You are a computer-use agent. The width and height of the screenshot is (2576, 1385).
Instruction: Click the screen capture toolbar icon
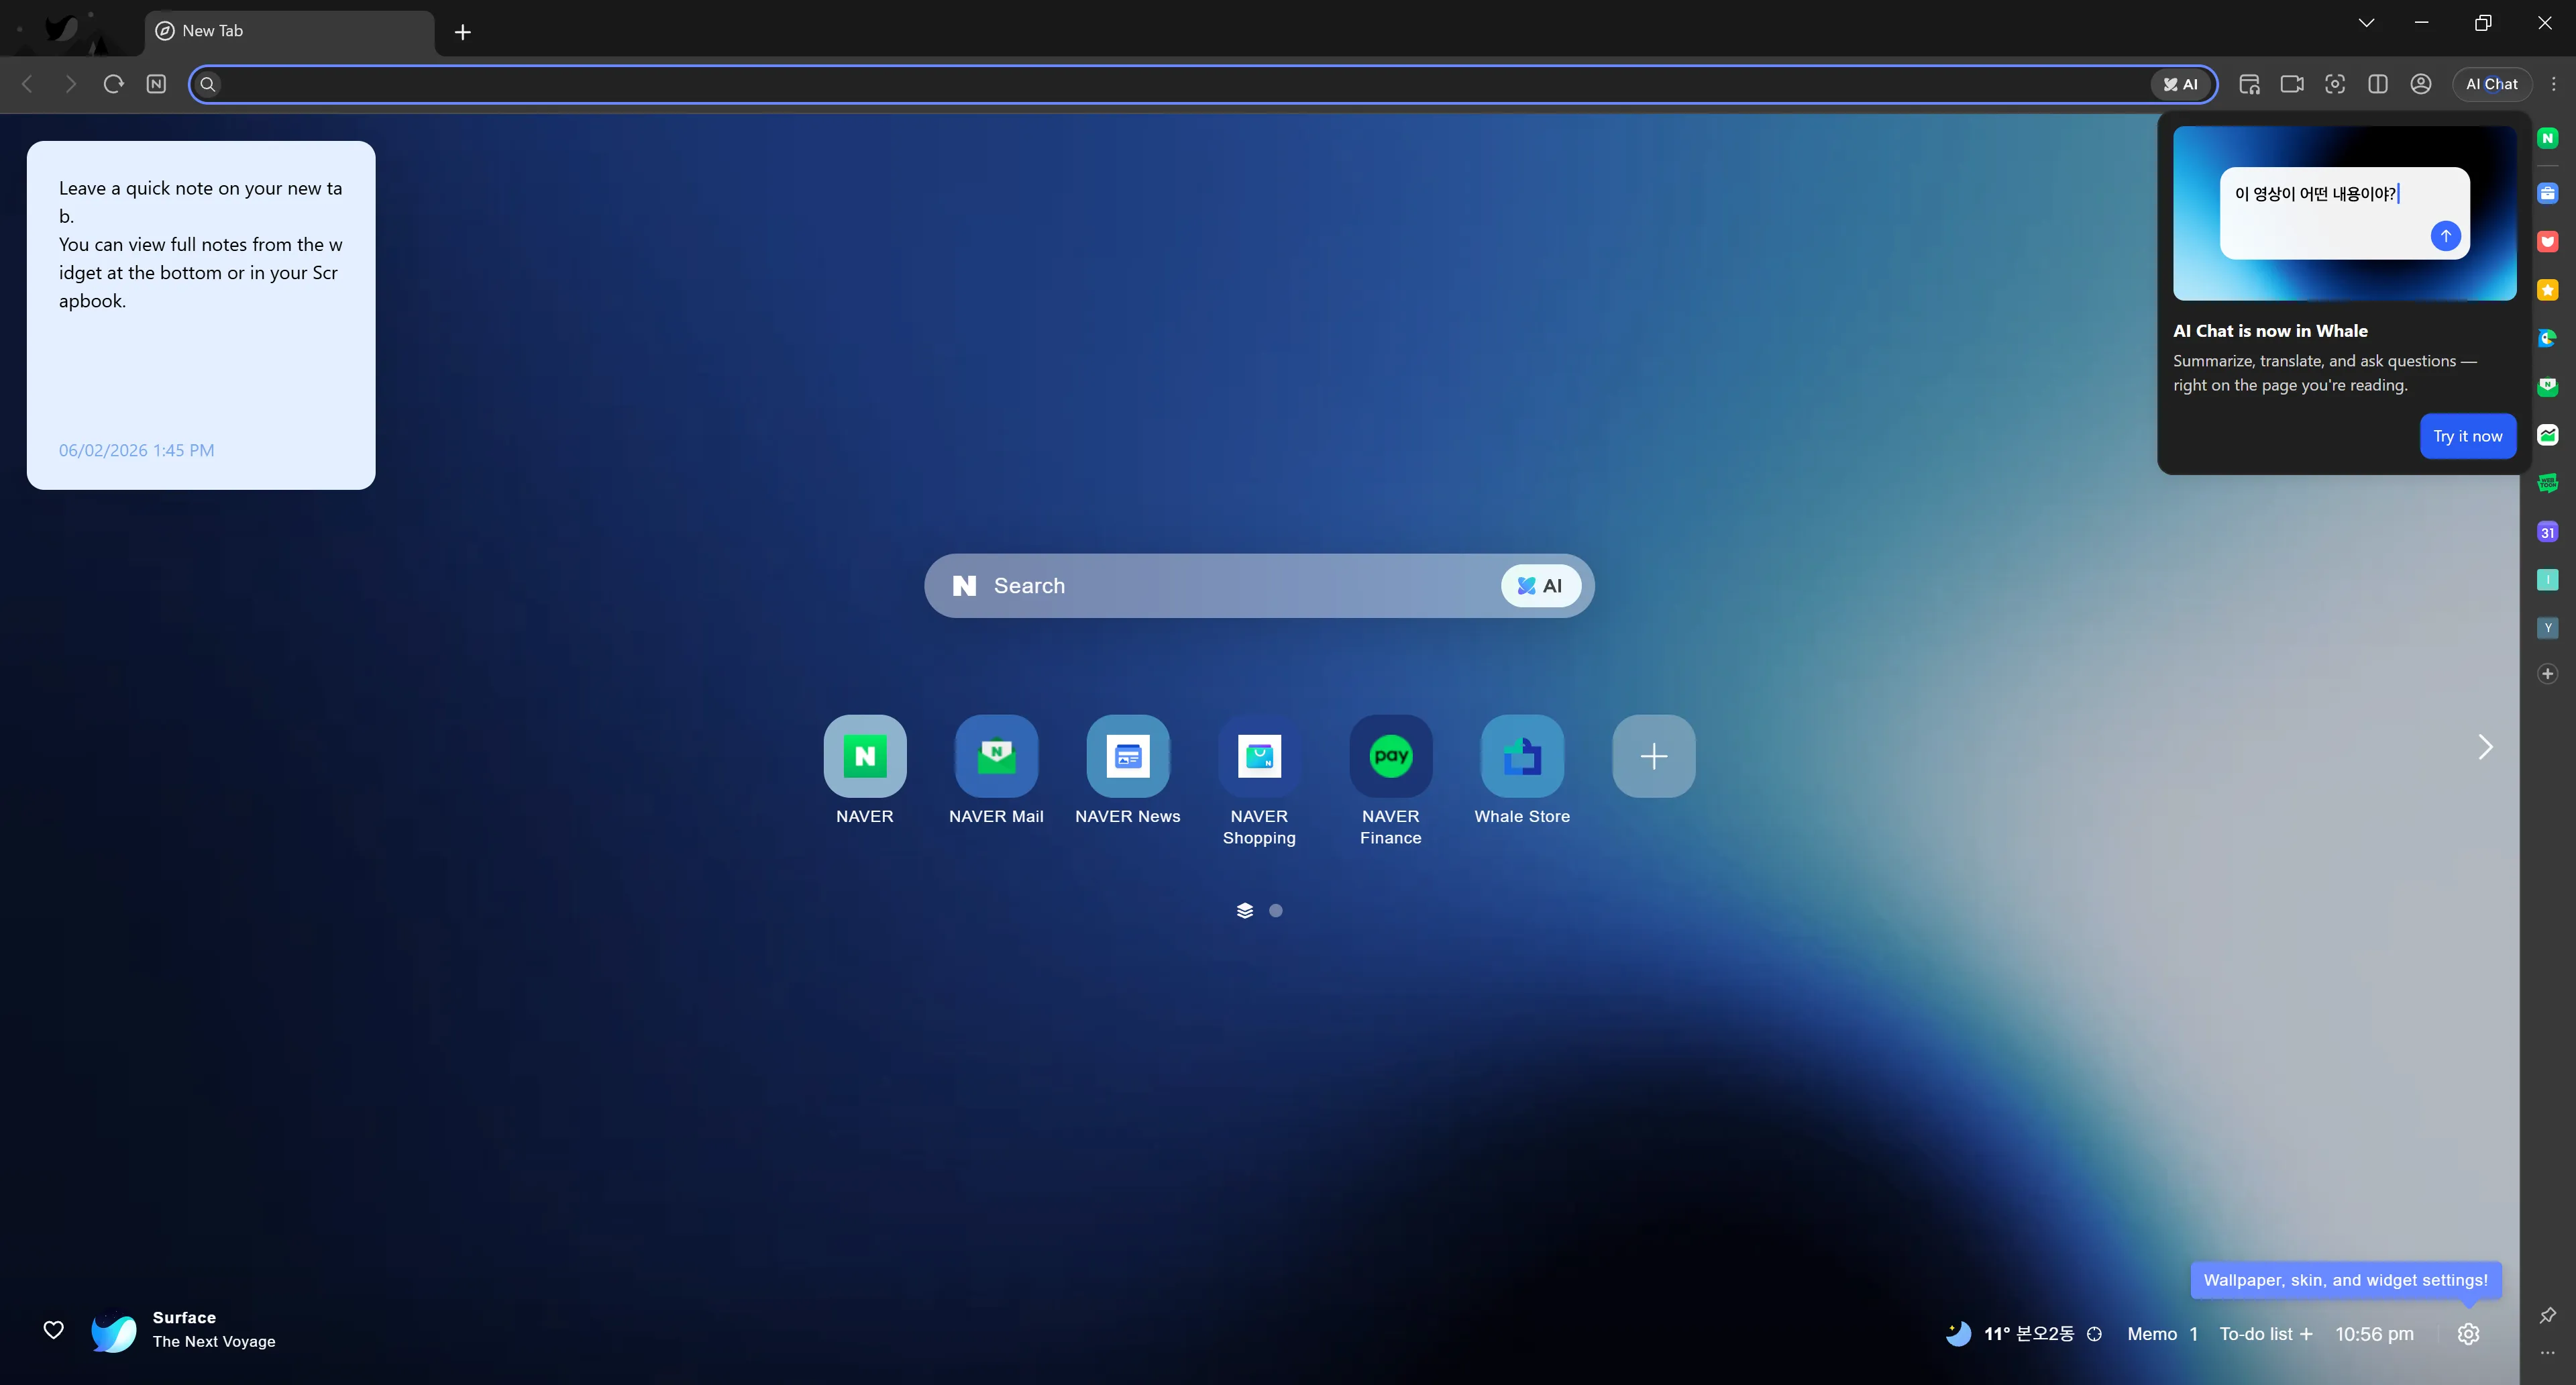[x=2335, y=84]
